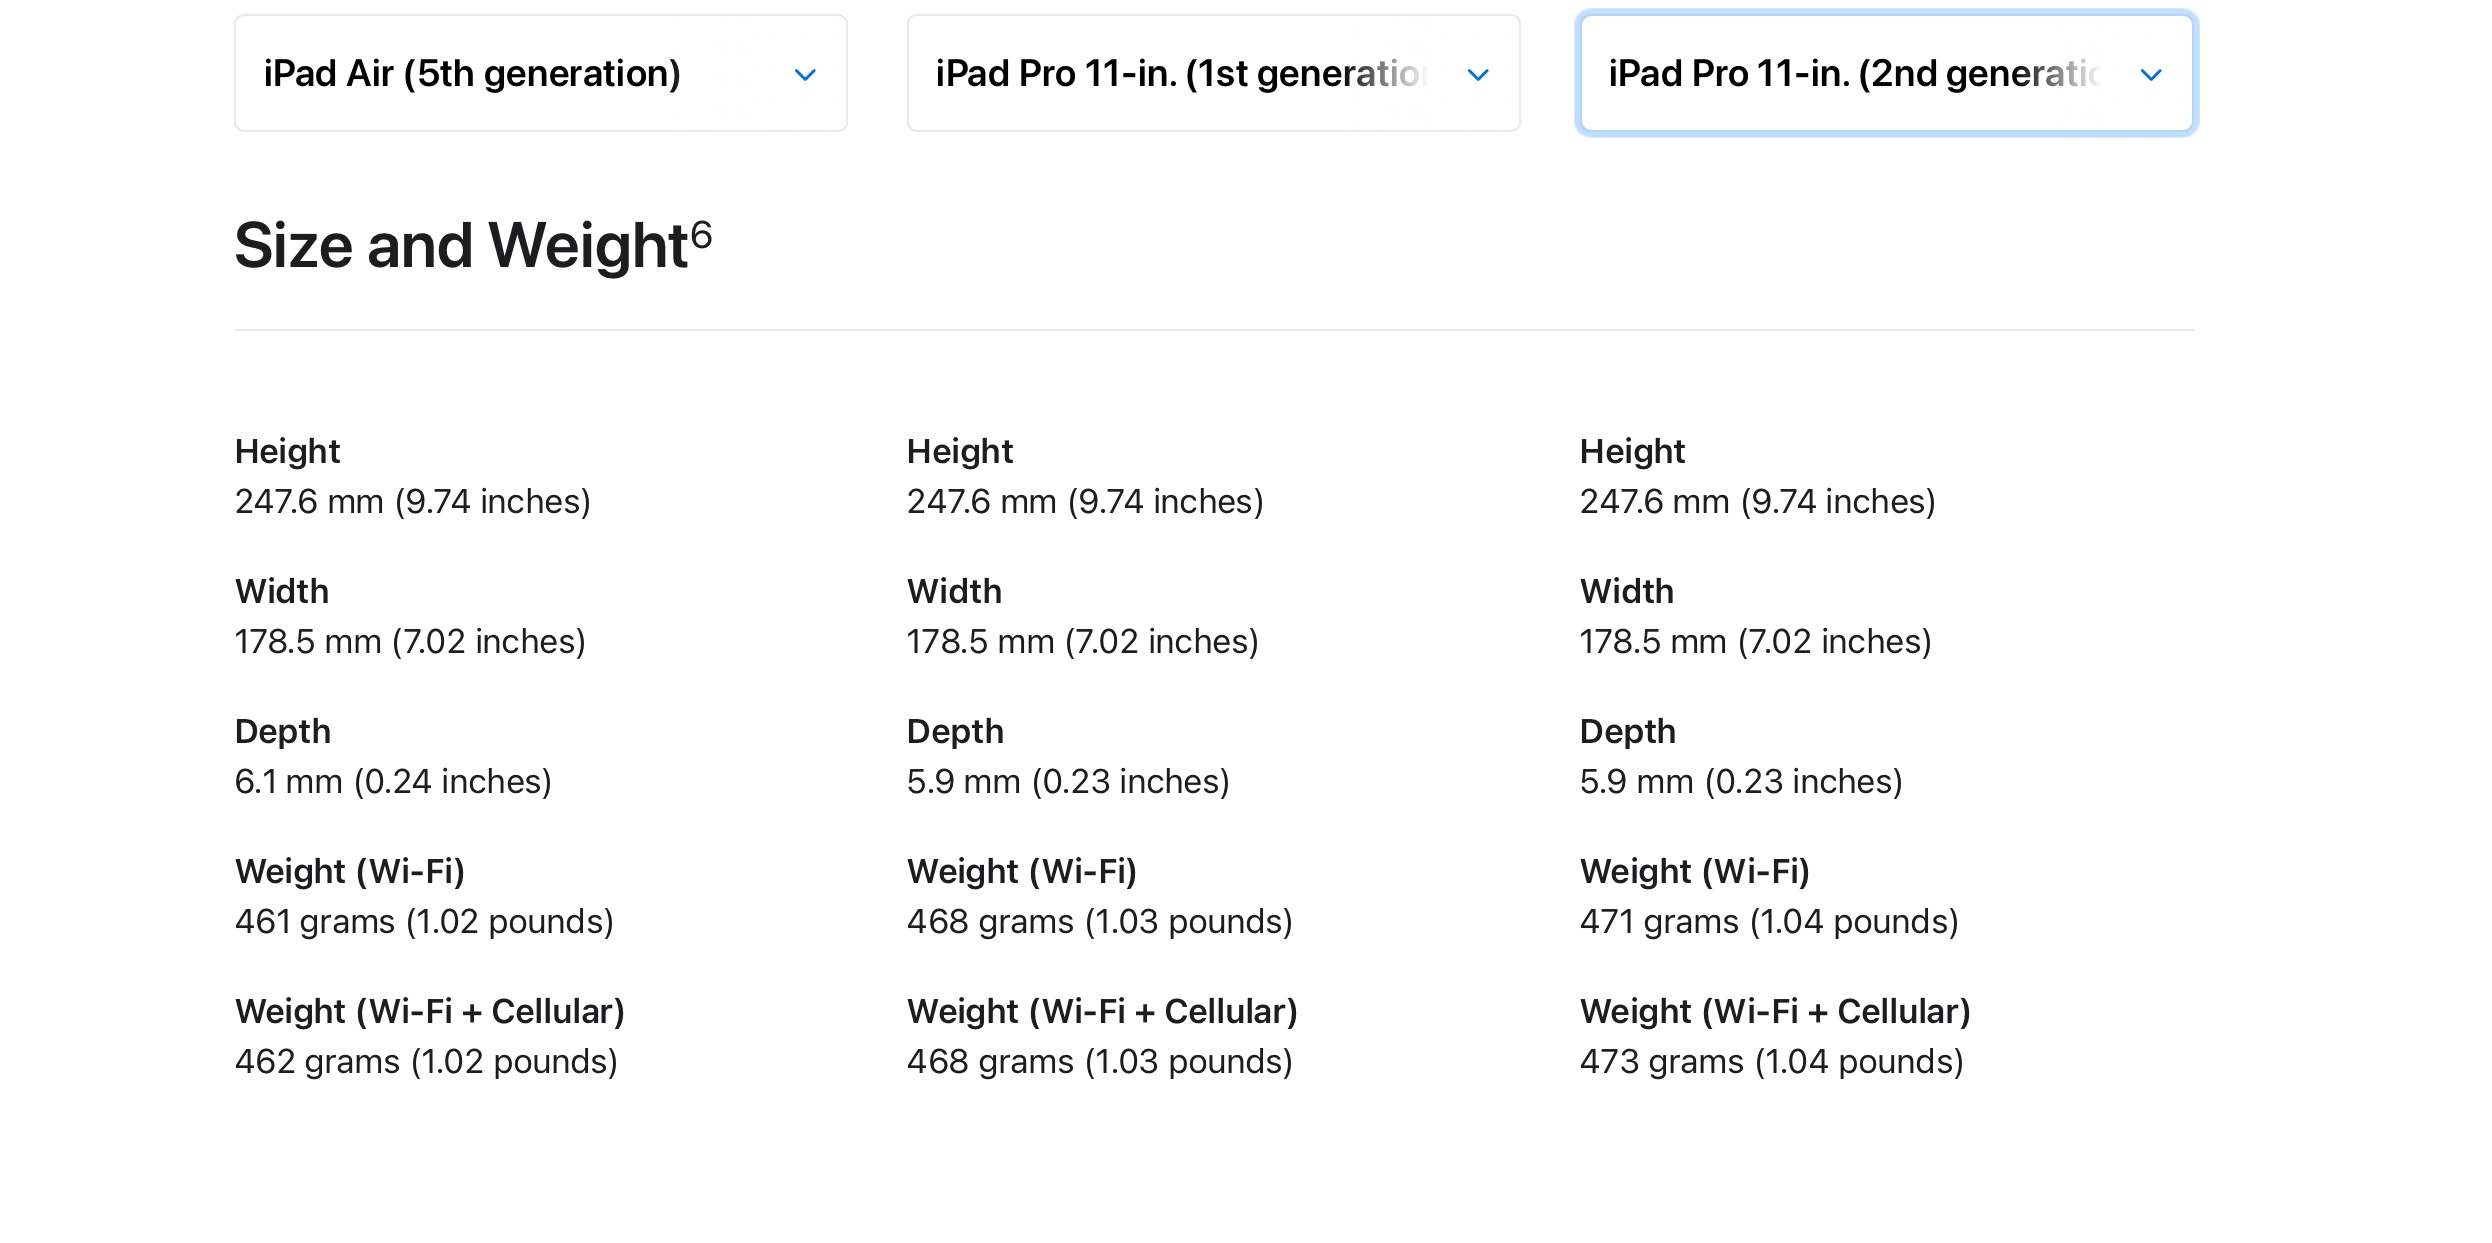The height and width of the screenshot is (1243, 2492).
Task: Click the 2nd generation cellular weight 473 grams
Action: [x=1771, y=1062]
